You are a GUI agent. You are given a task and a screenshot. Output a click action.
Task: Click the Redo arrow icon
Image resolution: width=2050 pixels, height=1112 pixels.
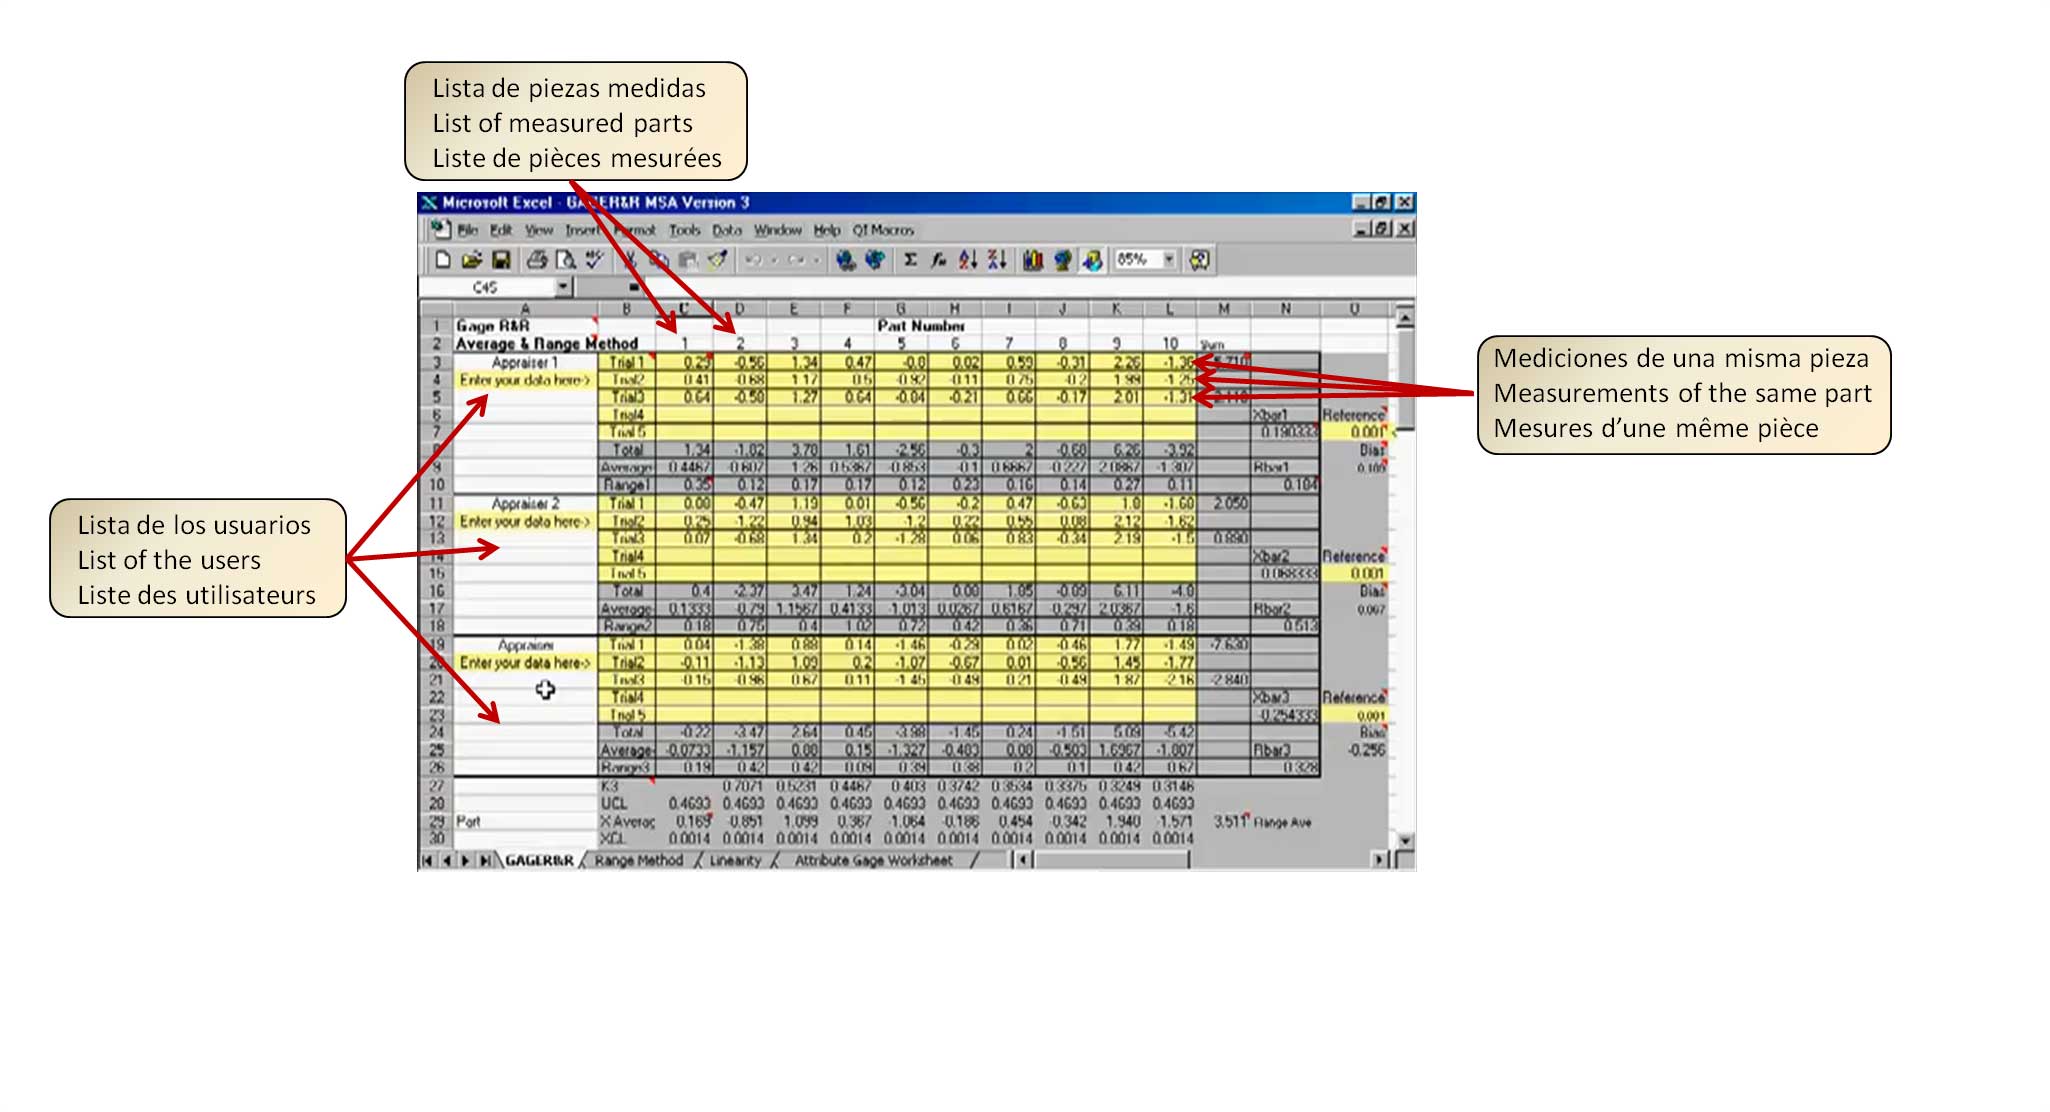[796, 260]
